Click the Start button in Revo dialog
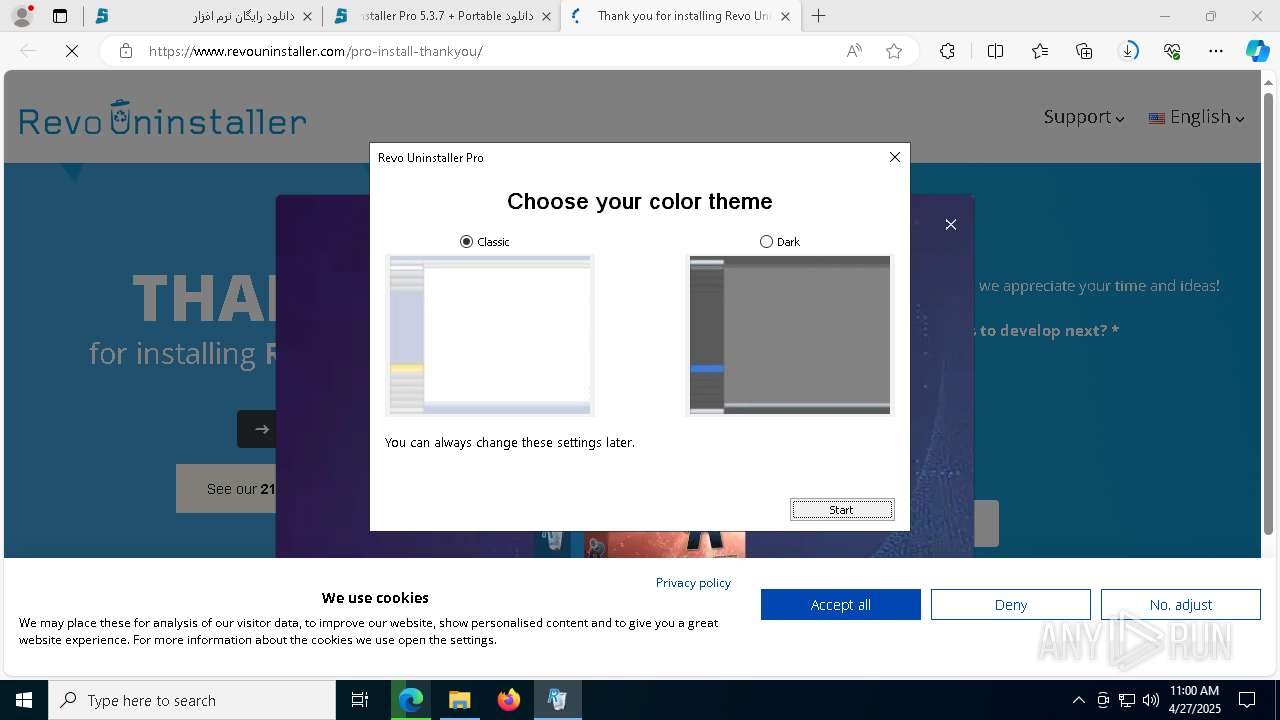The image size is (1280, 720). click(842, 510)
